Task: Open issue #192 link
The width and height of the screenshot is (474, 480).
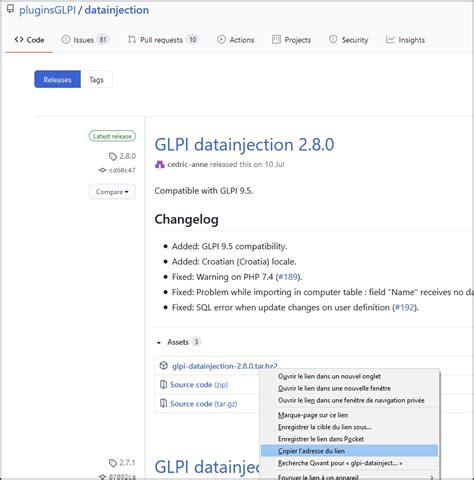Action: pyautogui.click(x=404, y=307)
